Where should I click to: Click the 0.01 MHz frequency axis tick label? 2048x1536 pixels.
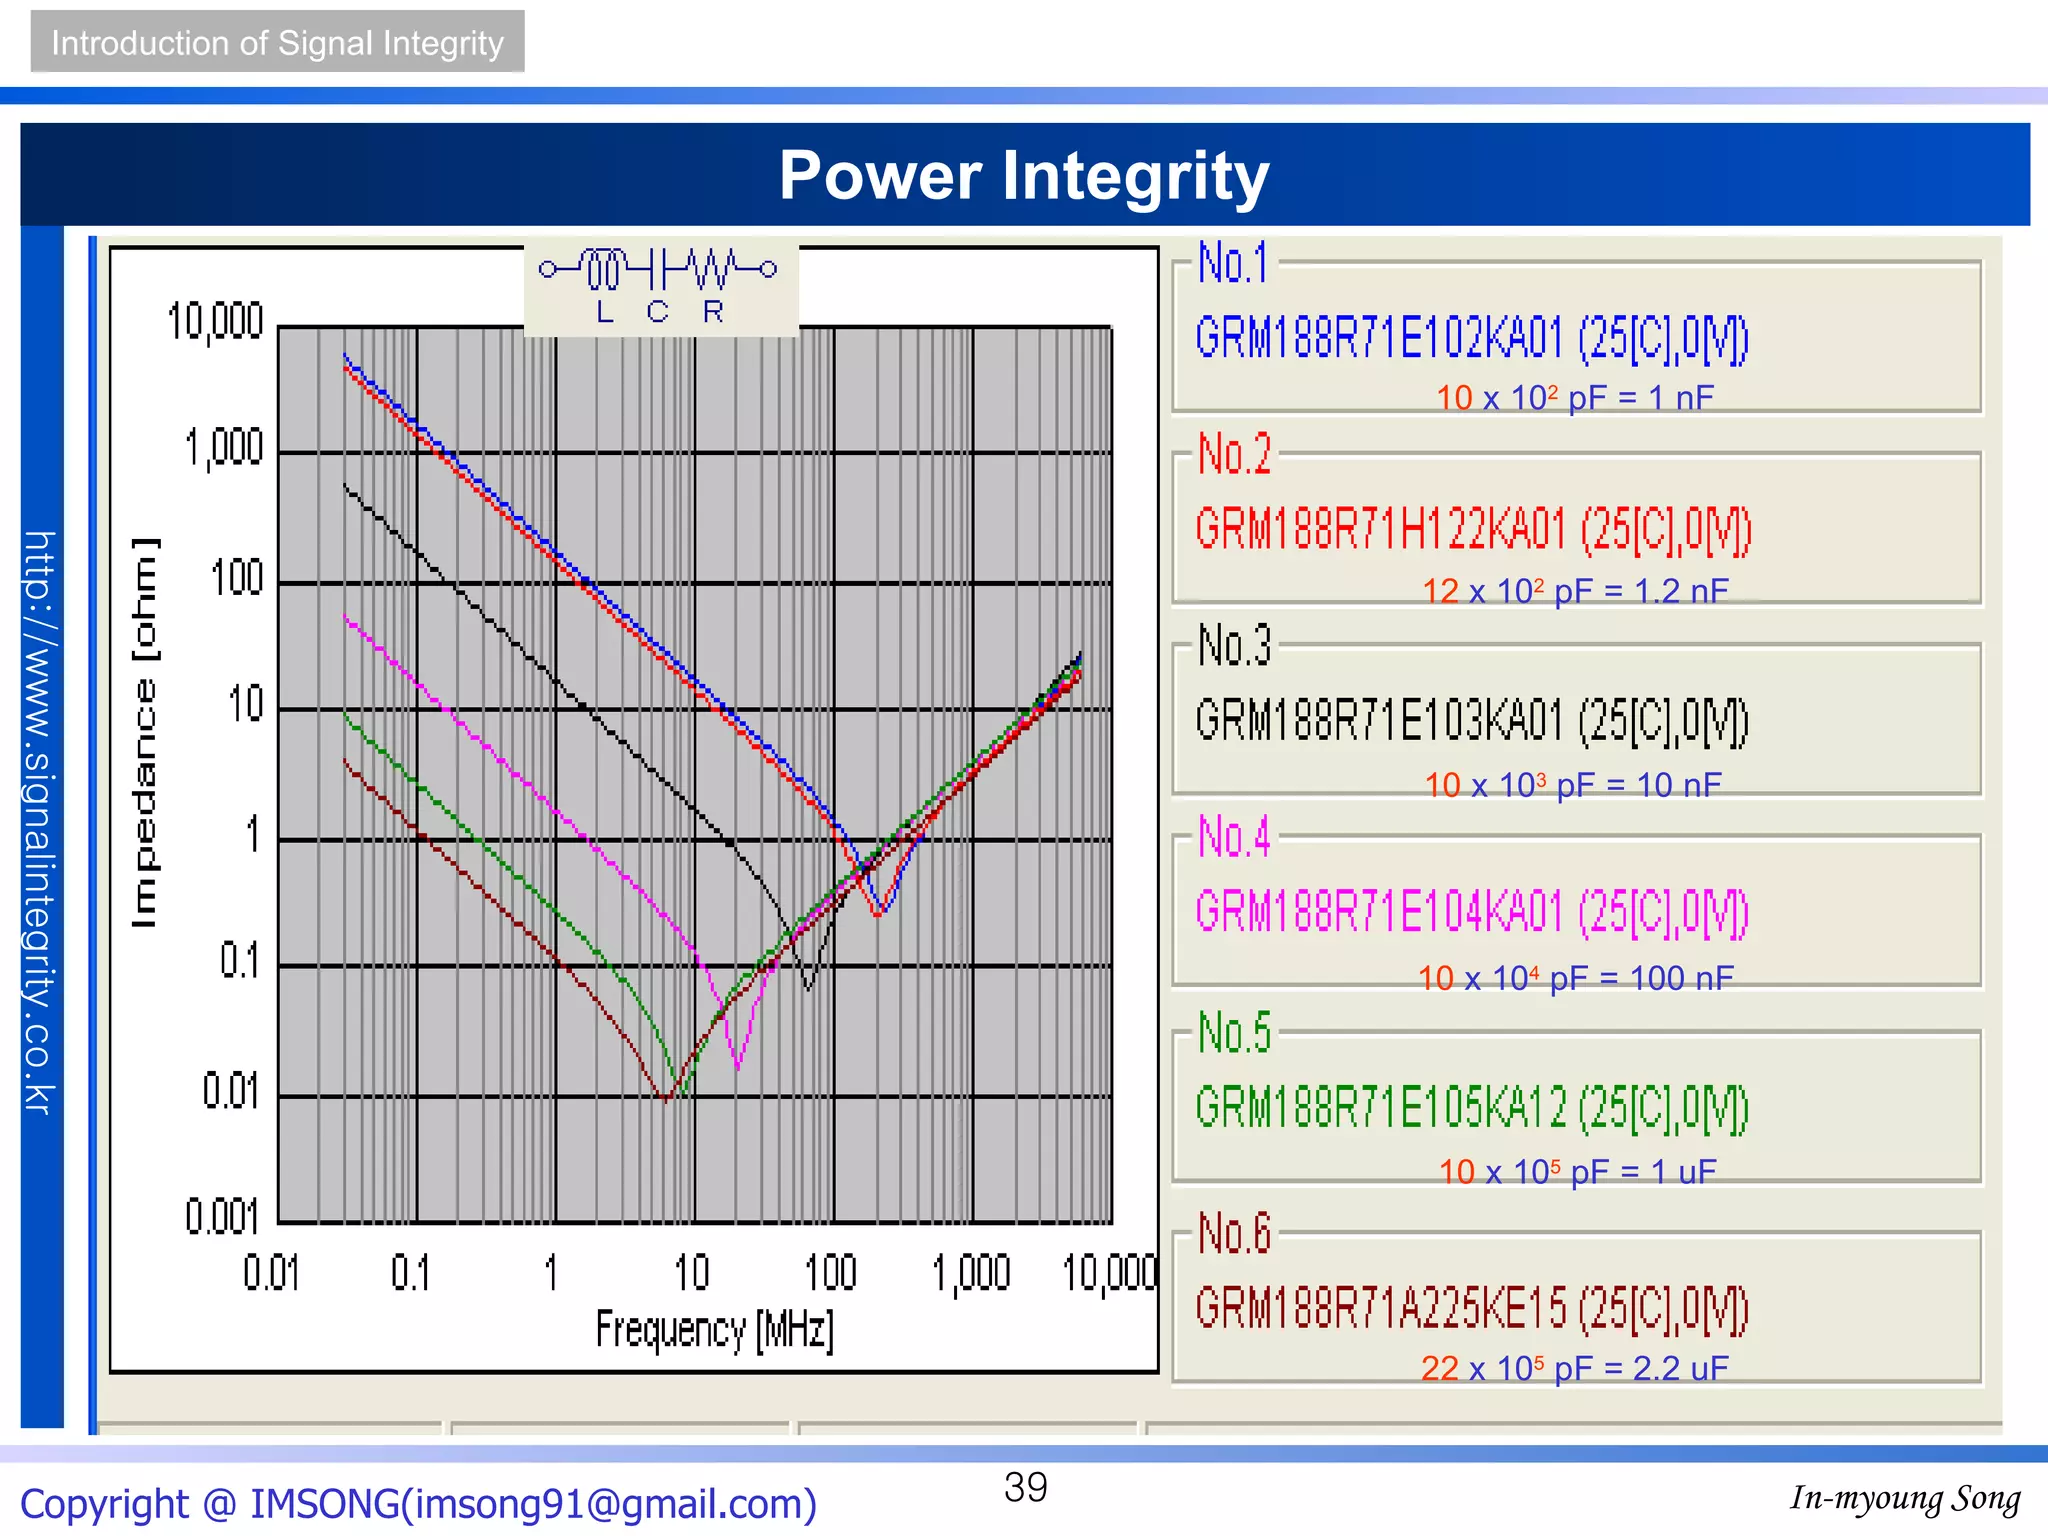pos(271,1274)
